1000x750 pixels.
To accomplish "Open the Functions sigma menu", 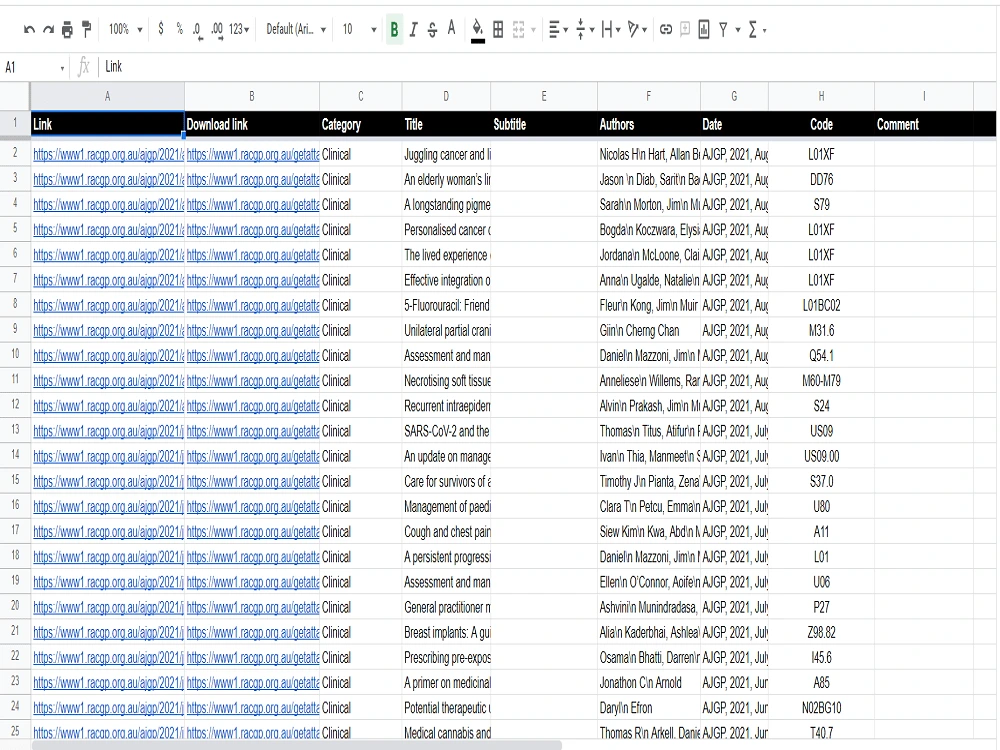I will pyautogui.click(x=757, y=29).
